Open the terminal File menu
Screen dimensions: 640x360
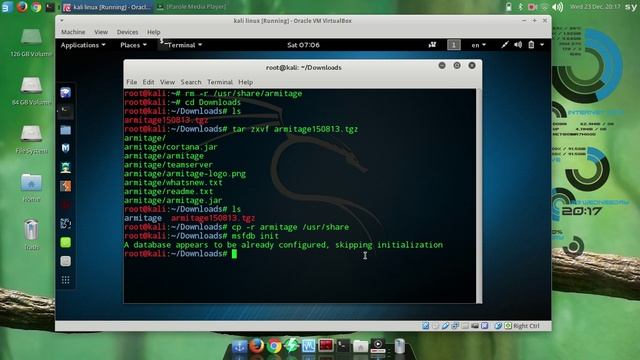pyautogui.click(x=131, y=82)
